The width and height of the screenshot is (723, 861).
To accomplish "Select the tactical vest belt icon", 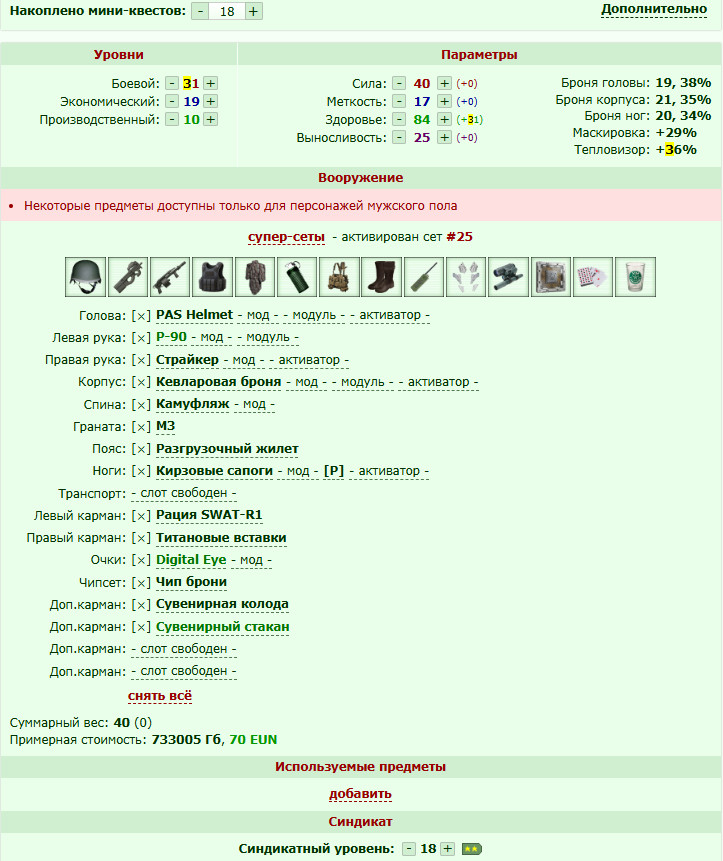I will click(339, 277).
